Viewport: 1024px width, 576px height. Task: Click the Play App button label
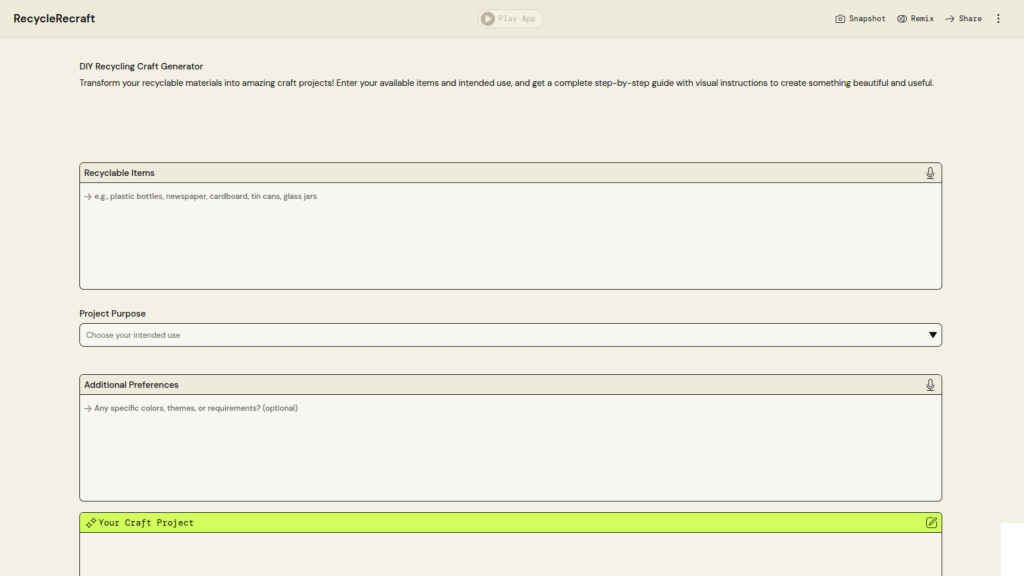[518, 19]
